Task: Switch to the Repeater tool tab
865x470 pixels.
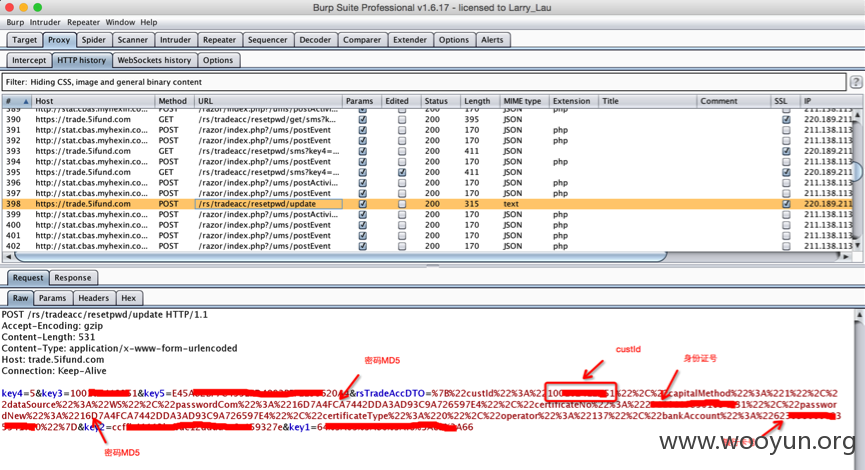Action: click(x=220, y=40)
